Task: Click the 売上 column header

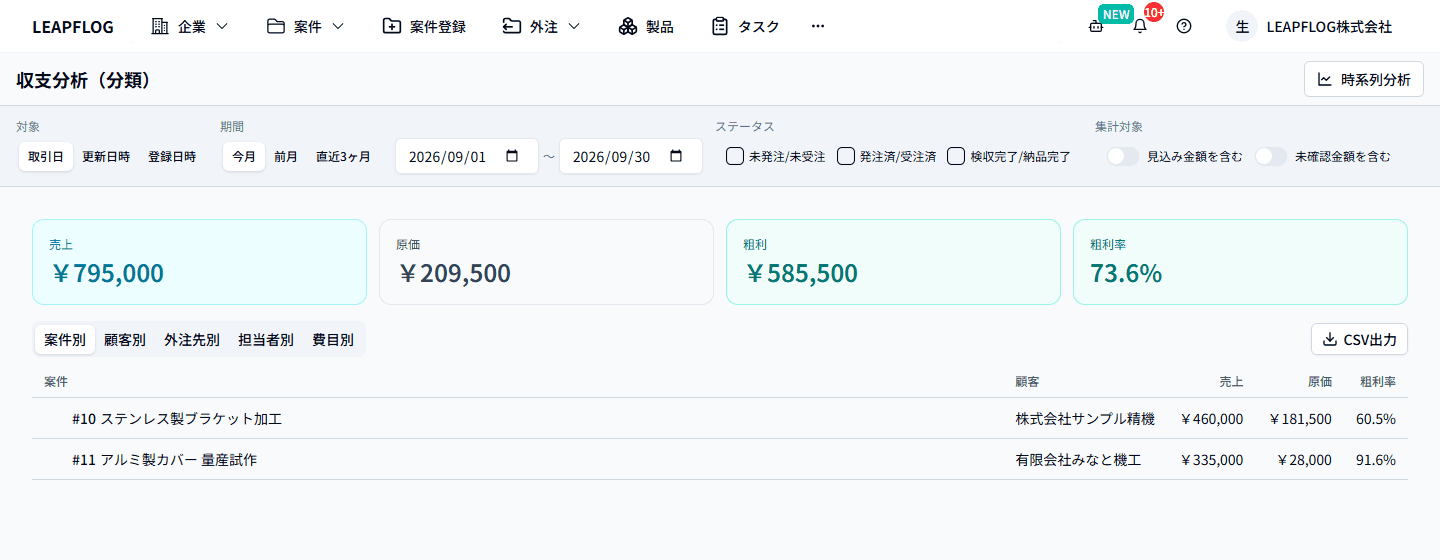Action: pos(1231,381)
